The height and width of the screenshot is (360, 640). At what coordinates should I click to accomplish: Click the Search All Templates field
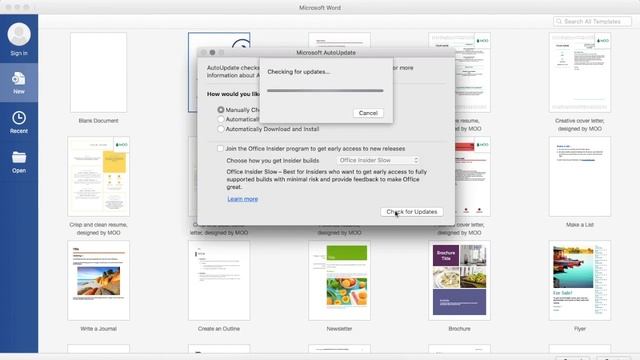[592, 21]
